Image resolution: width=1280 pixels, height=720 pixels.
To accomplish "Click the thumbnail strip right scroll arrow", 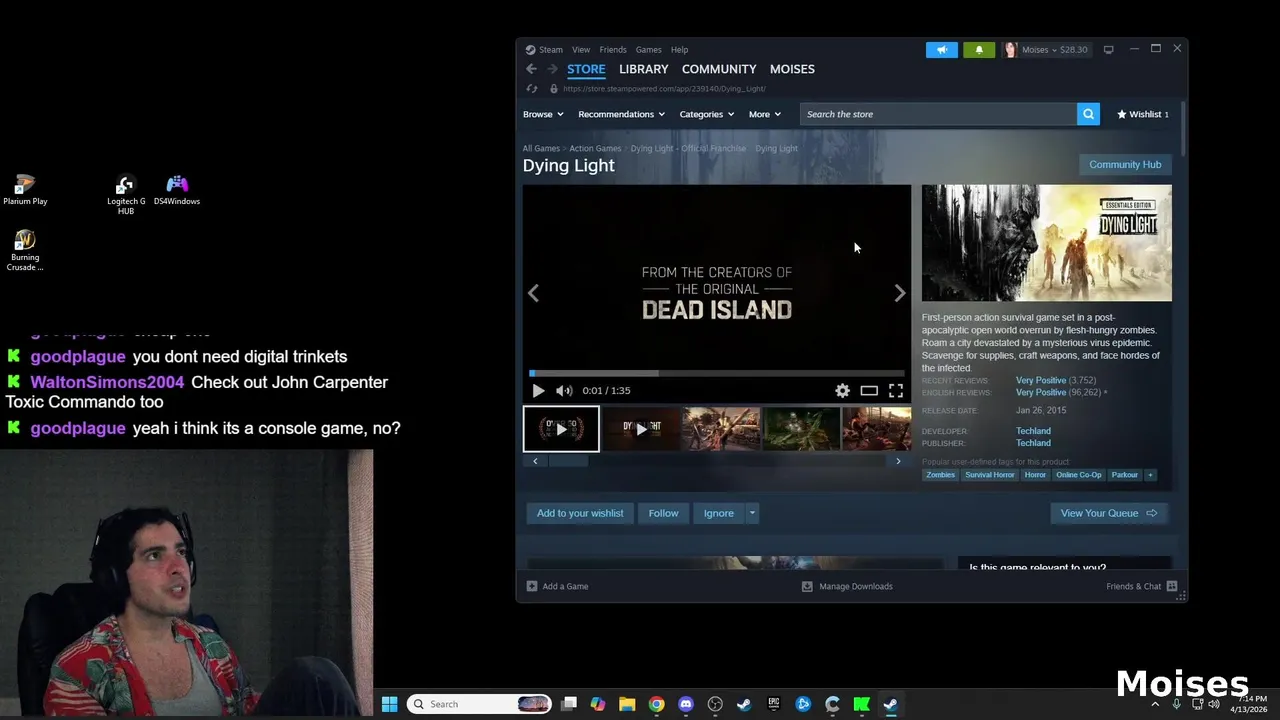I will (898, 461).
